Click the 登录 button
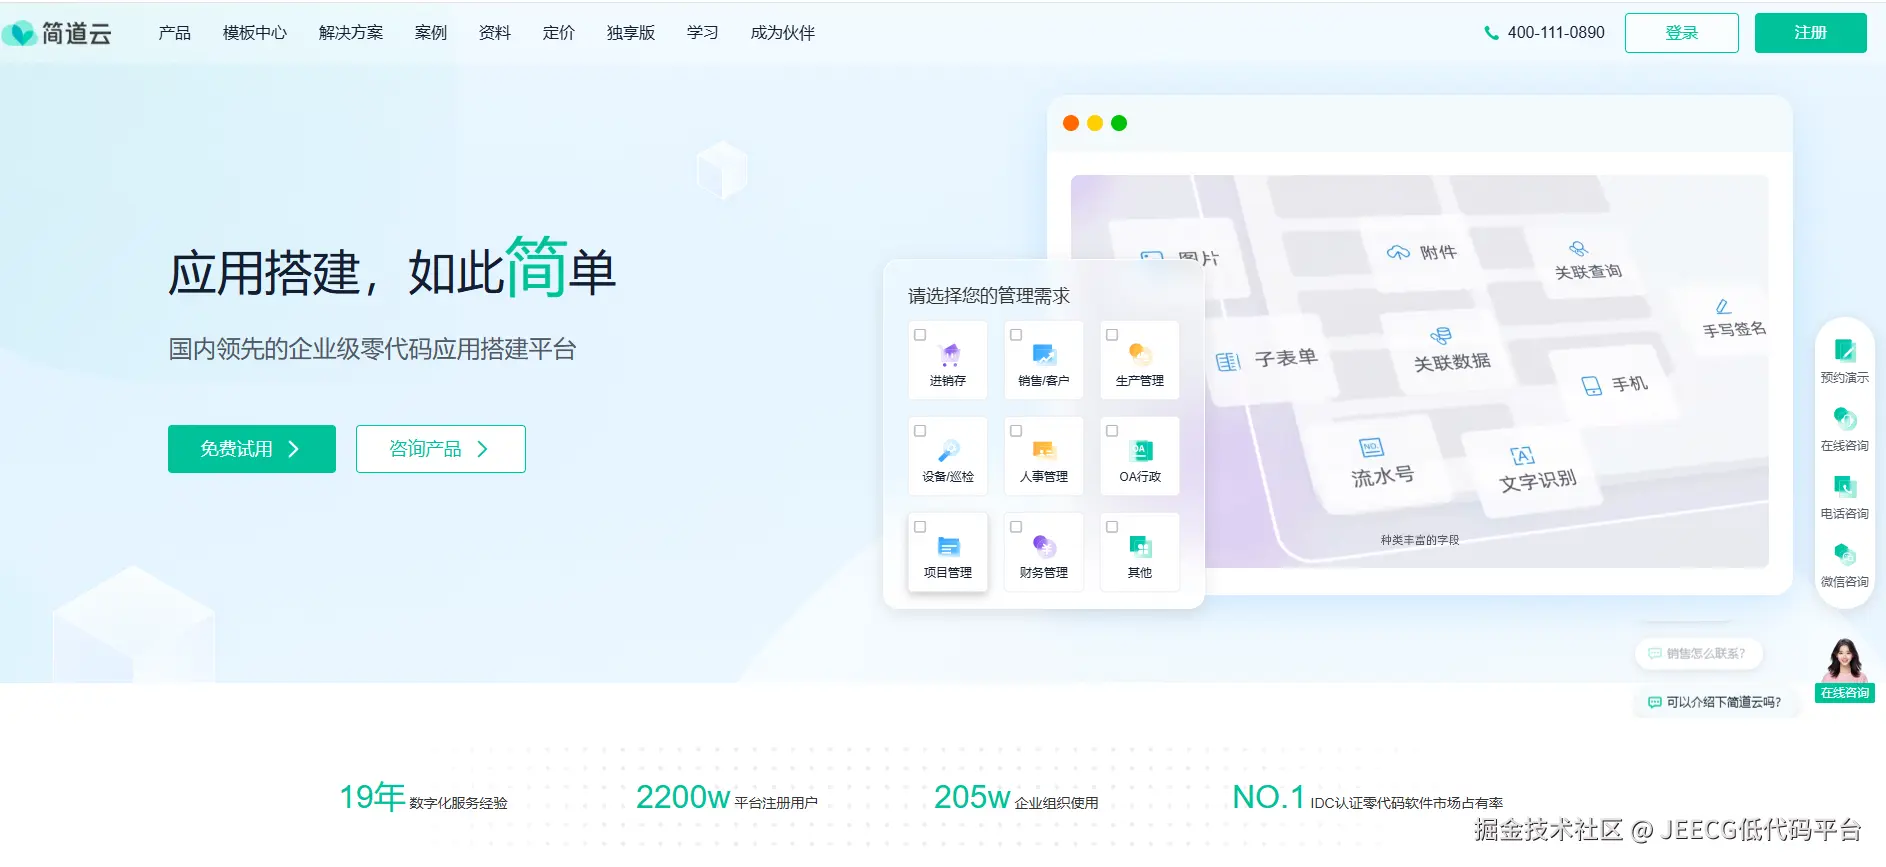The height and width of the screenshot is (867, 1886). tap(1682, 33)
